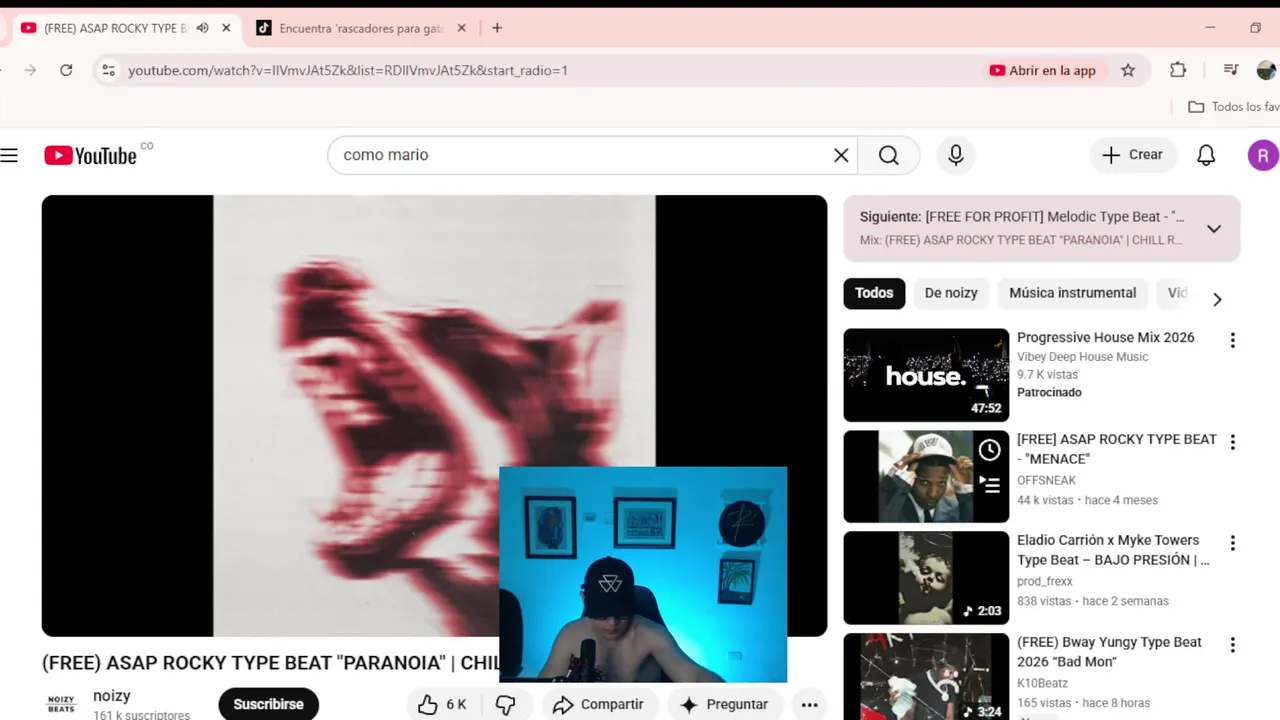Open title (FREE) Bway Yungy Type Beat
The image size is (1280, 720).
(1109, 652)
